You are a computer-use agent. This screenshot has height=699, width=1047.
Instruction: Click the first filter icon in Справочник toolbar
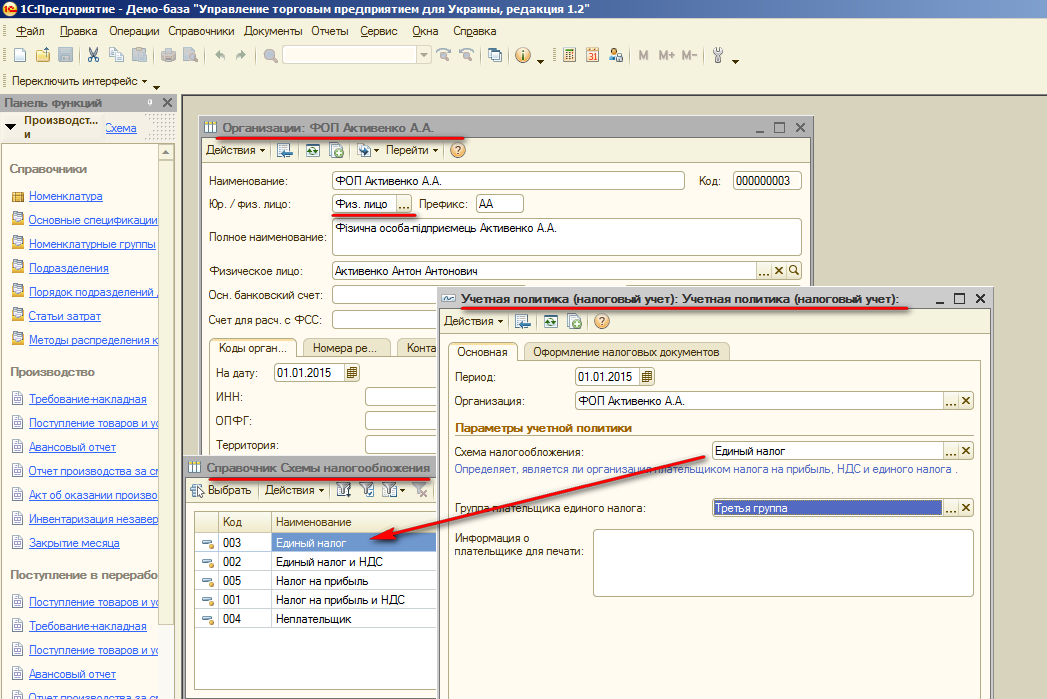tap(343, 490)
